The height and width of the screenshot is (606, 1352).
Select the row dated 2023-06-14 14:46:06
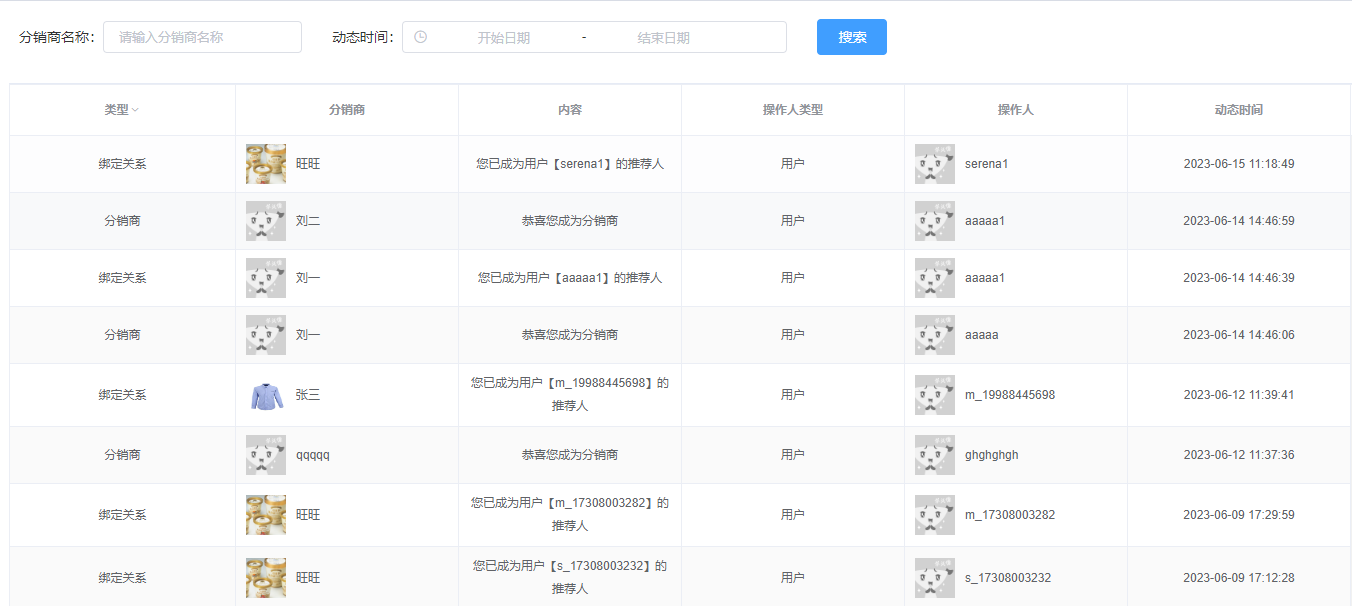pyautogui.click(x=680, y=335)
